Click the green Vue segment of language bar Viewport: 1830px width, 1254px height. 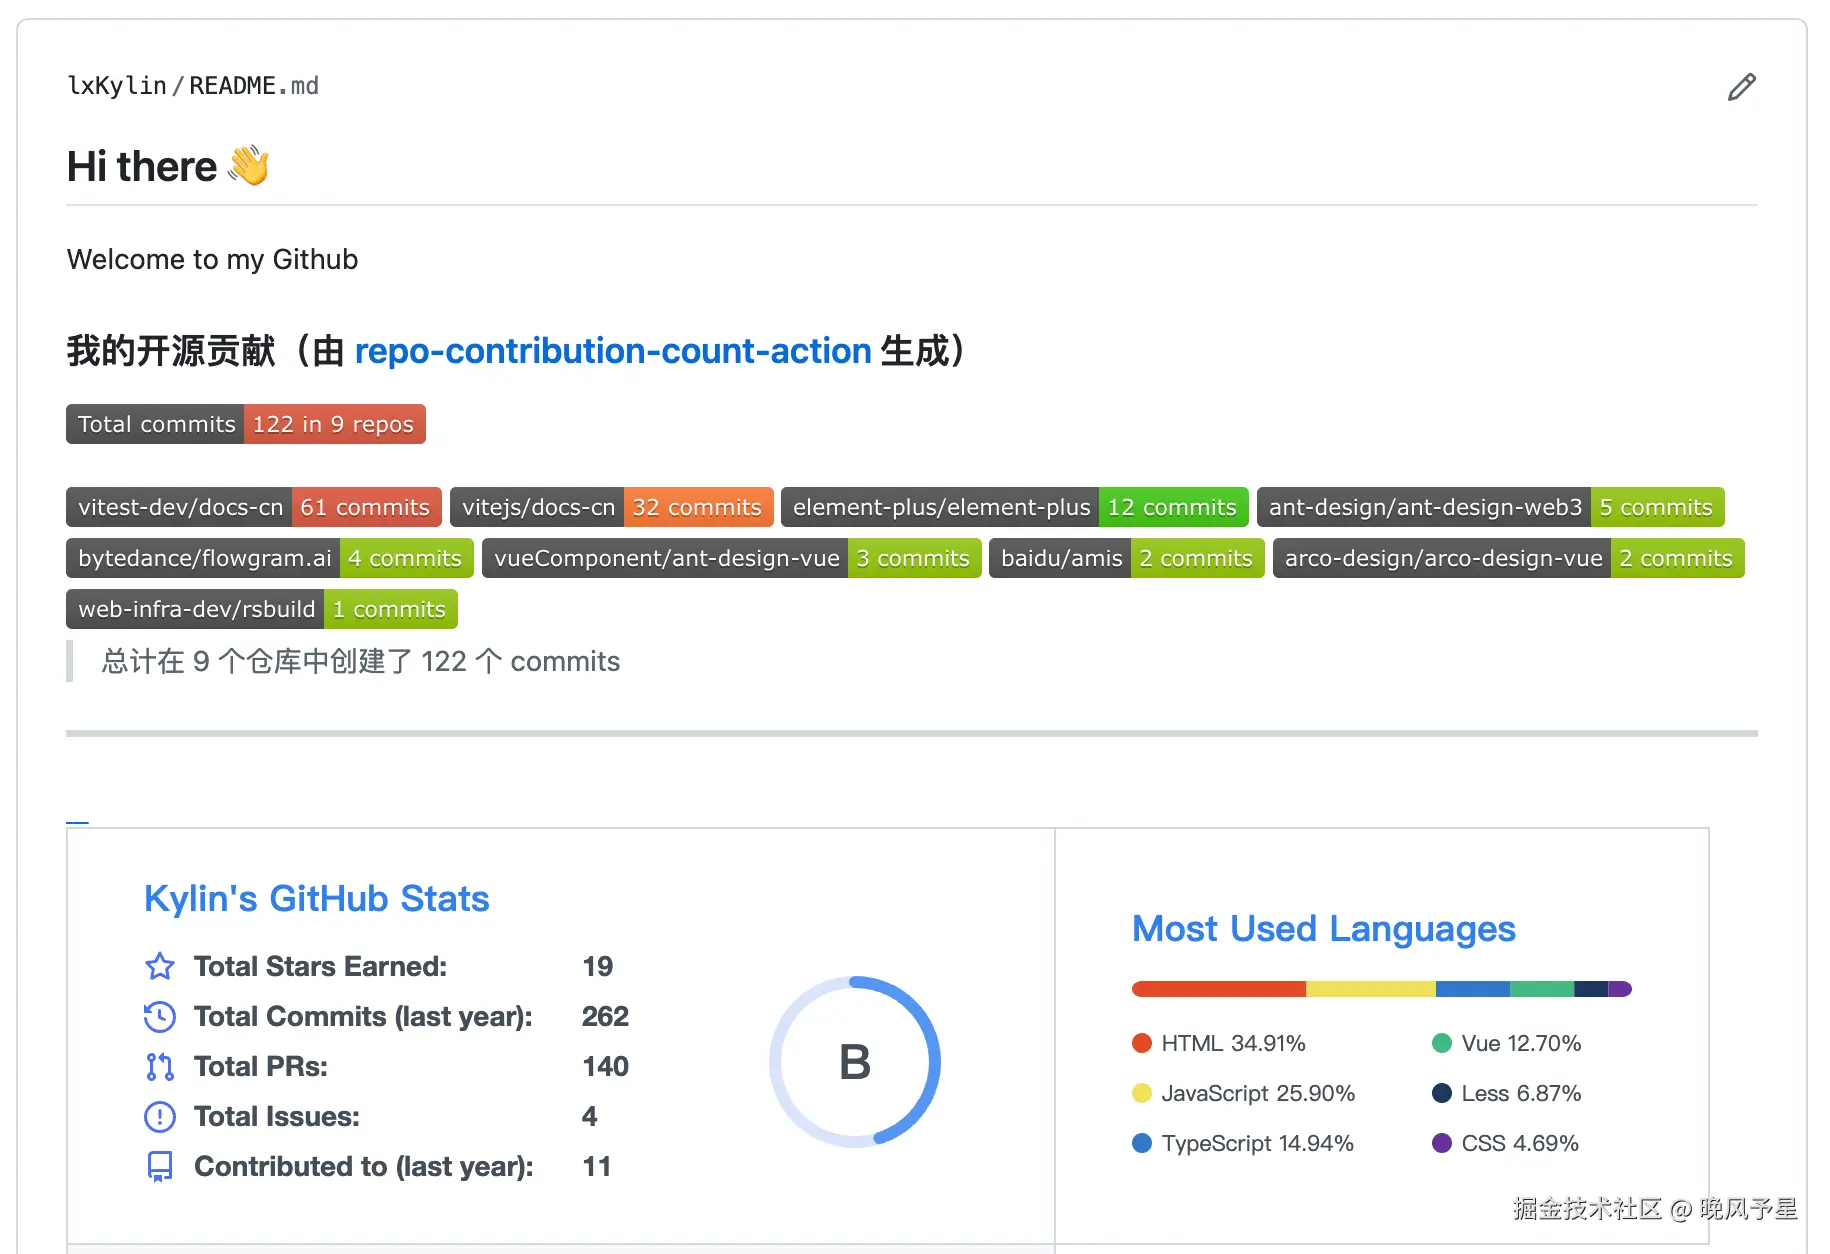pyautogui.click(x=1542, y=989)
